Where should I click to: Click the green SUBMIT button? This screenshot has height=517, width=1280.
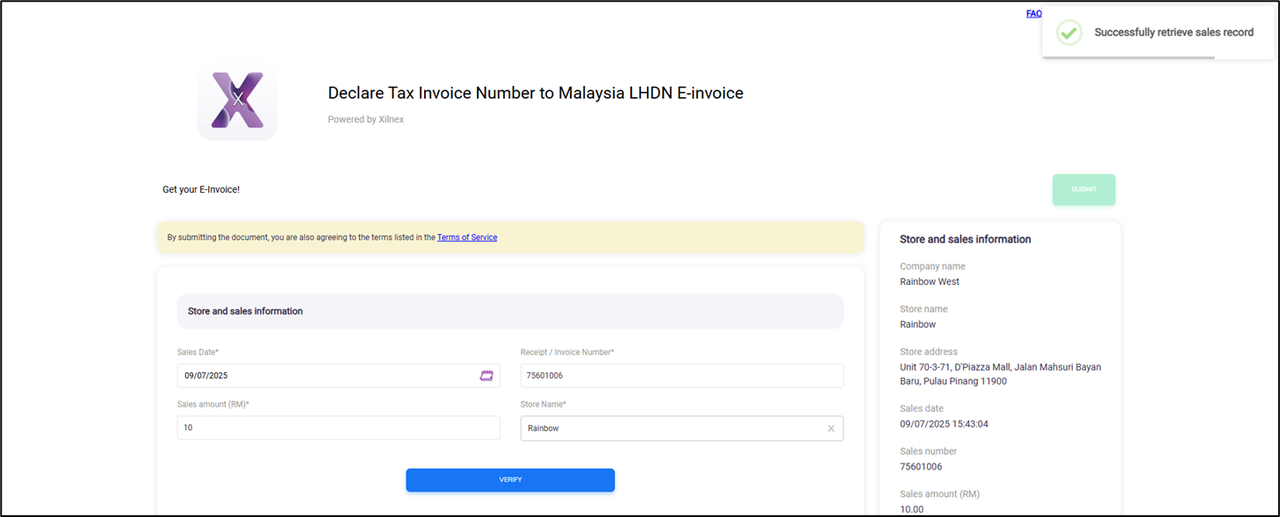(1083, 189)
